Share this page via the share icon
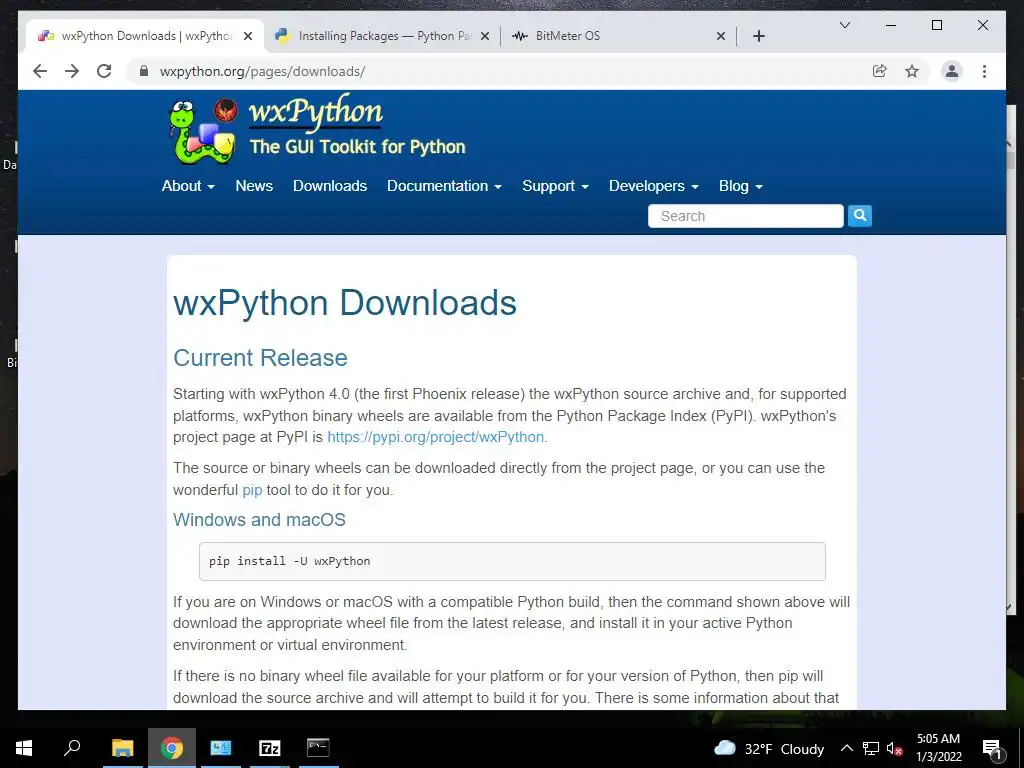This screenshot has height=768, width=1024. 880,71
